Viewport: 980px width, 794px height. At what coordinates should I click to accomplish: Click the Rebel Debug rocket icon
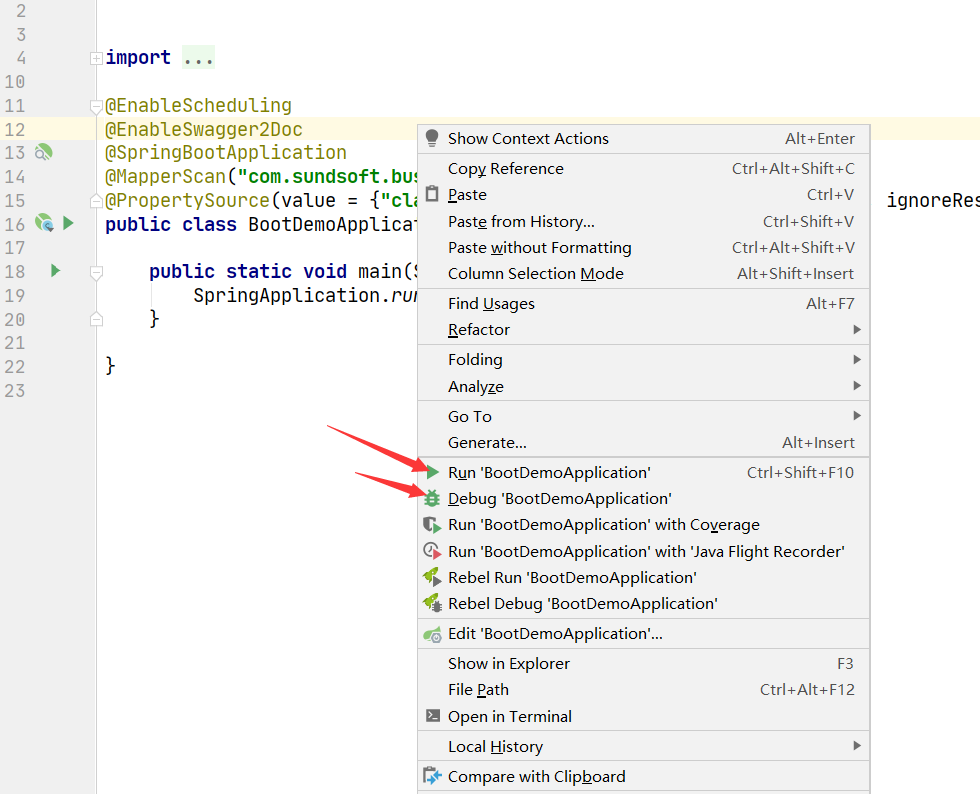point(432,603)
